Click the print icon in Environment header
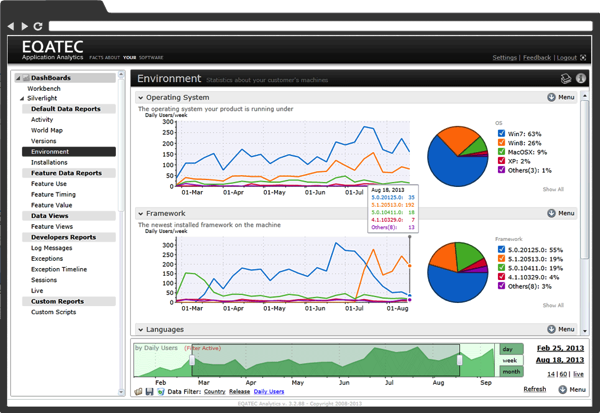 click(566, 78)
